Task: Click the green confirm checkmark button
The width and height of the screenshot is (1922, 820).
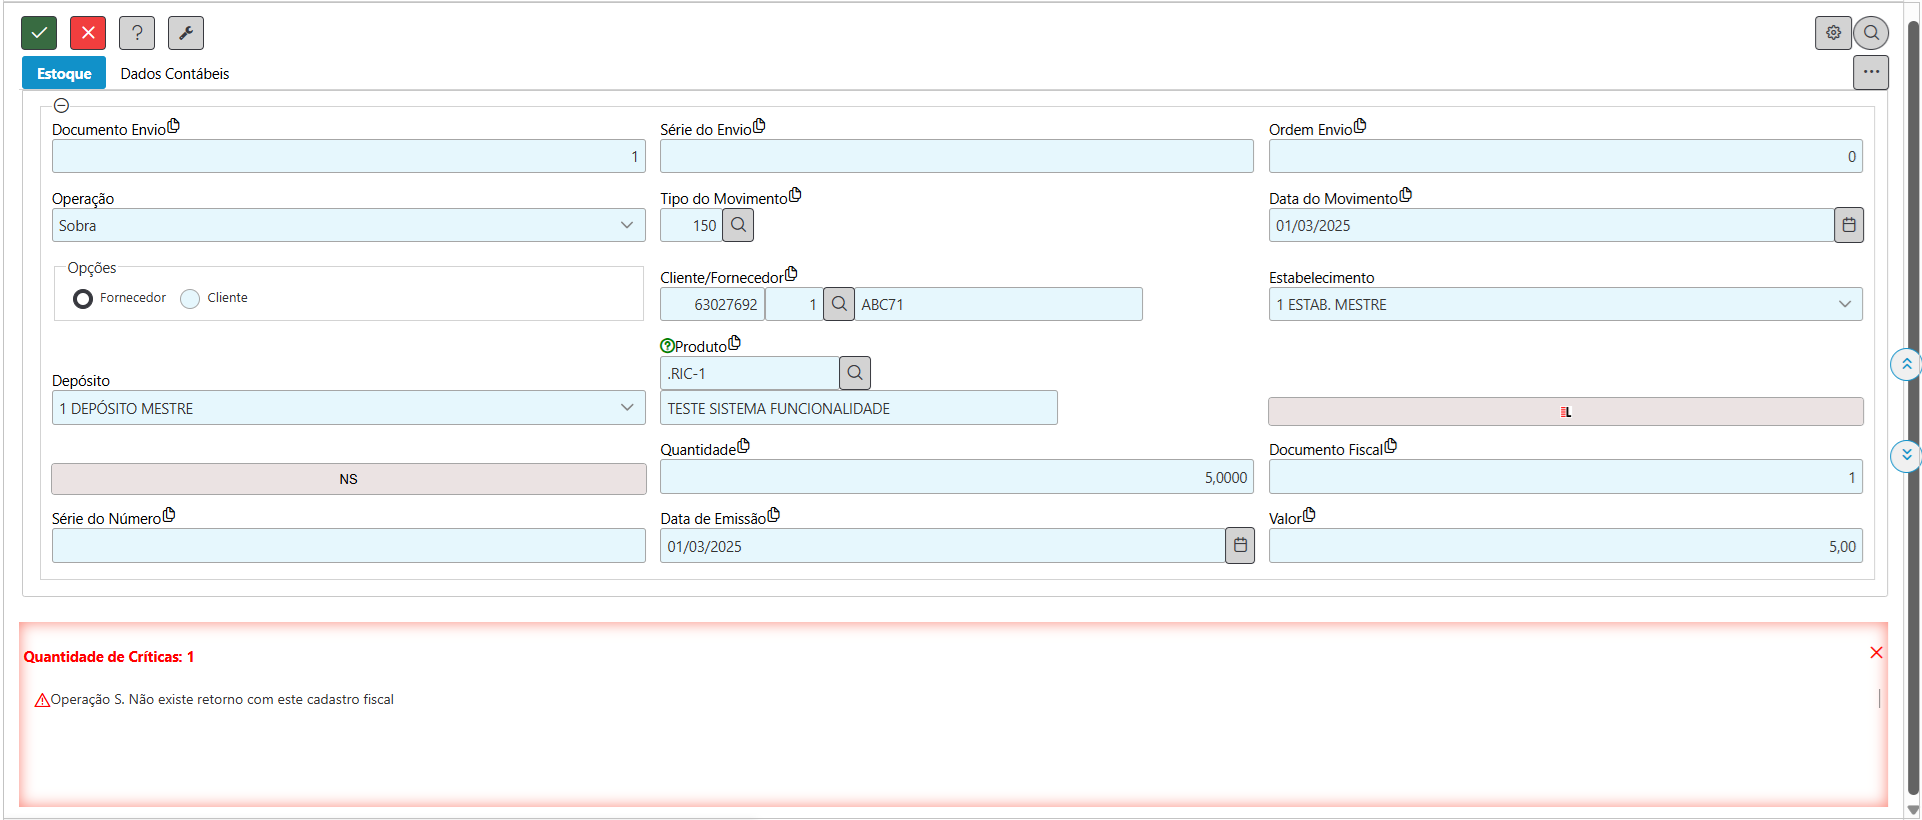Action: [x=39, y=33]
